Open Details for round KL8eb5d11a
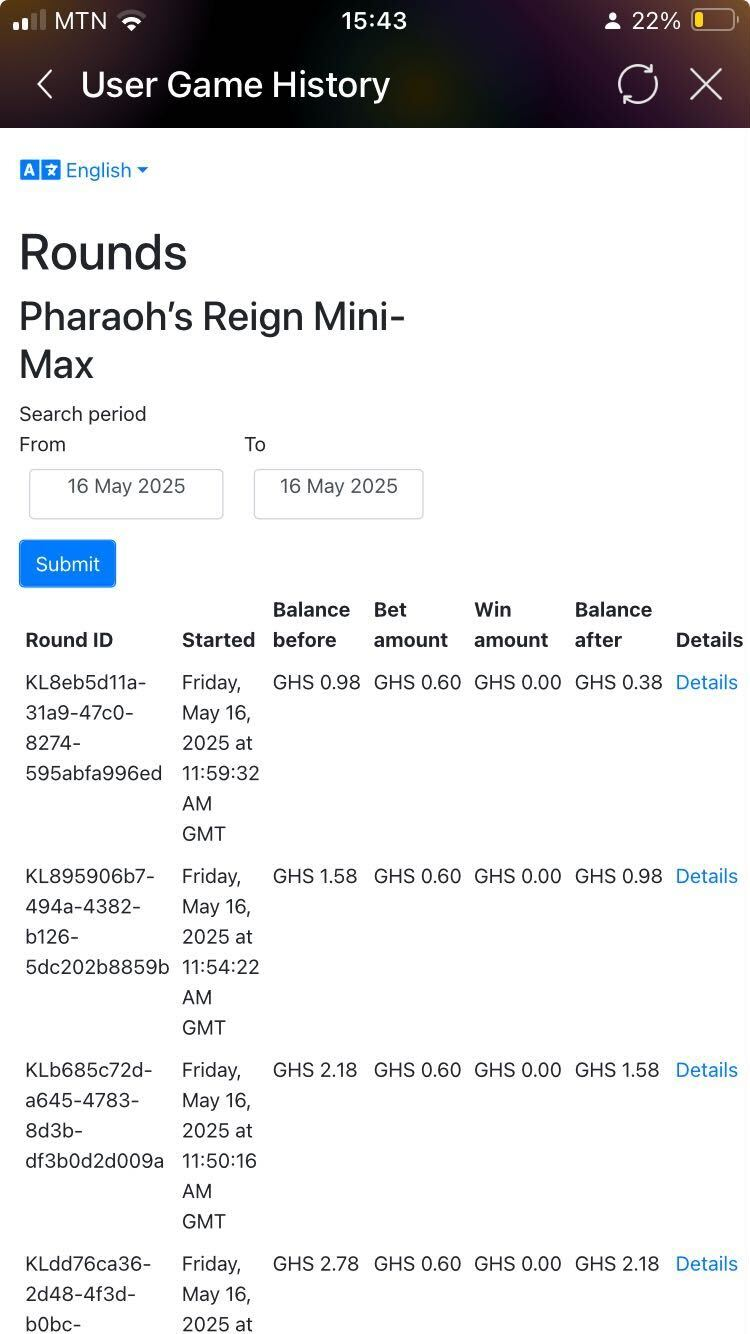 point(706,682)
